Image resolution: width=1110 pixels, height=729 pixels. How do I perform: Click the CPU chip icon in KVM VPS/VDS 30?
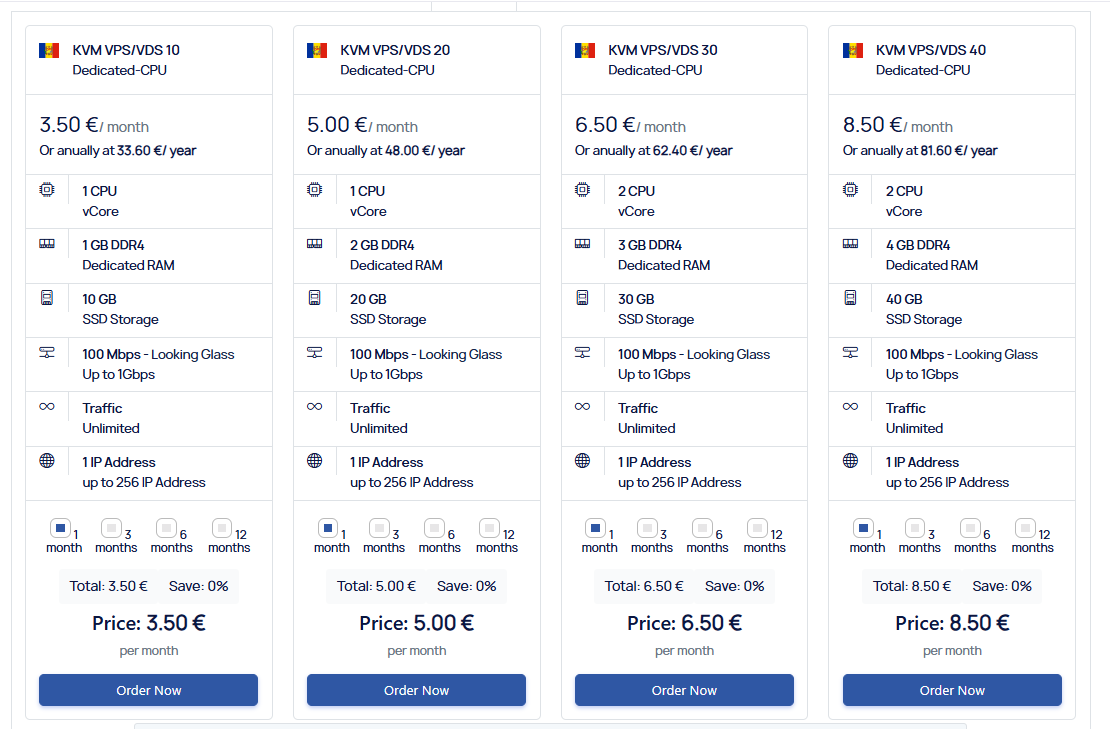click(x=582, y=190)
